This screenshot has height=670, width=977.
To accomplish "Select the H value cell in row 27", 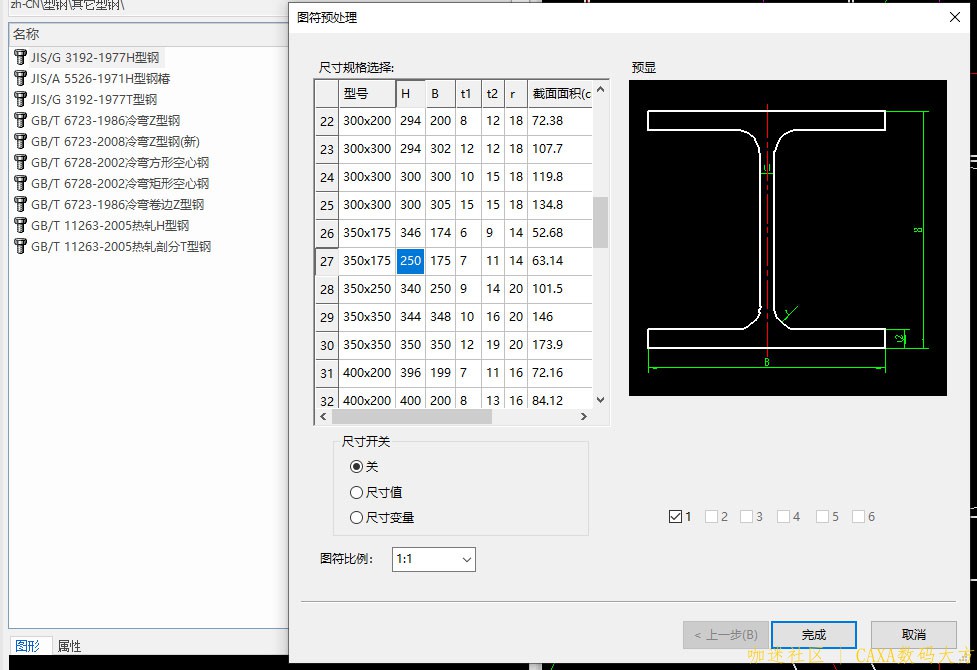I will click(410, 261).
